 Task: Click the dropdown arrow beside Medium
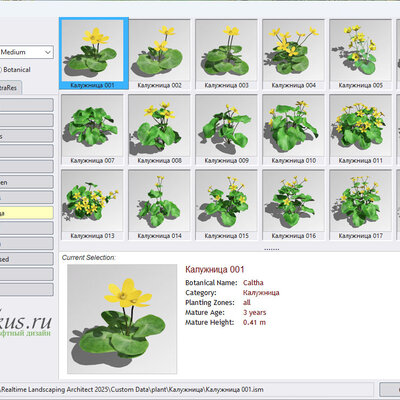coord(48,52)
